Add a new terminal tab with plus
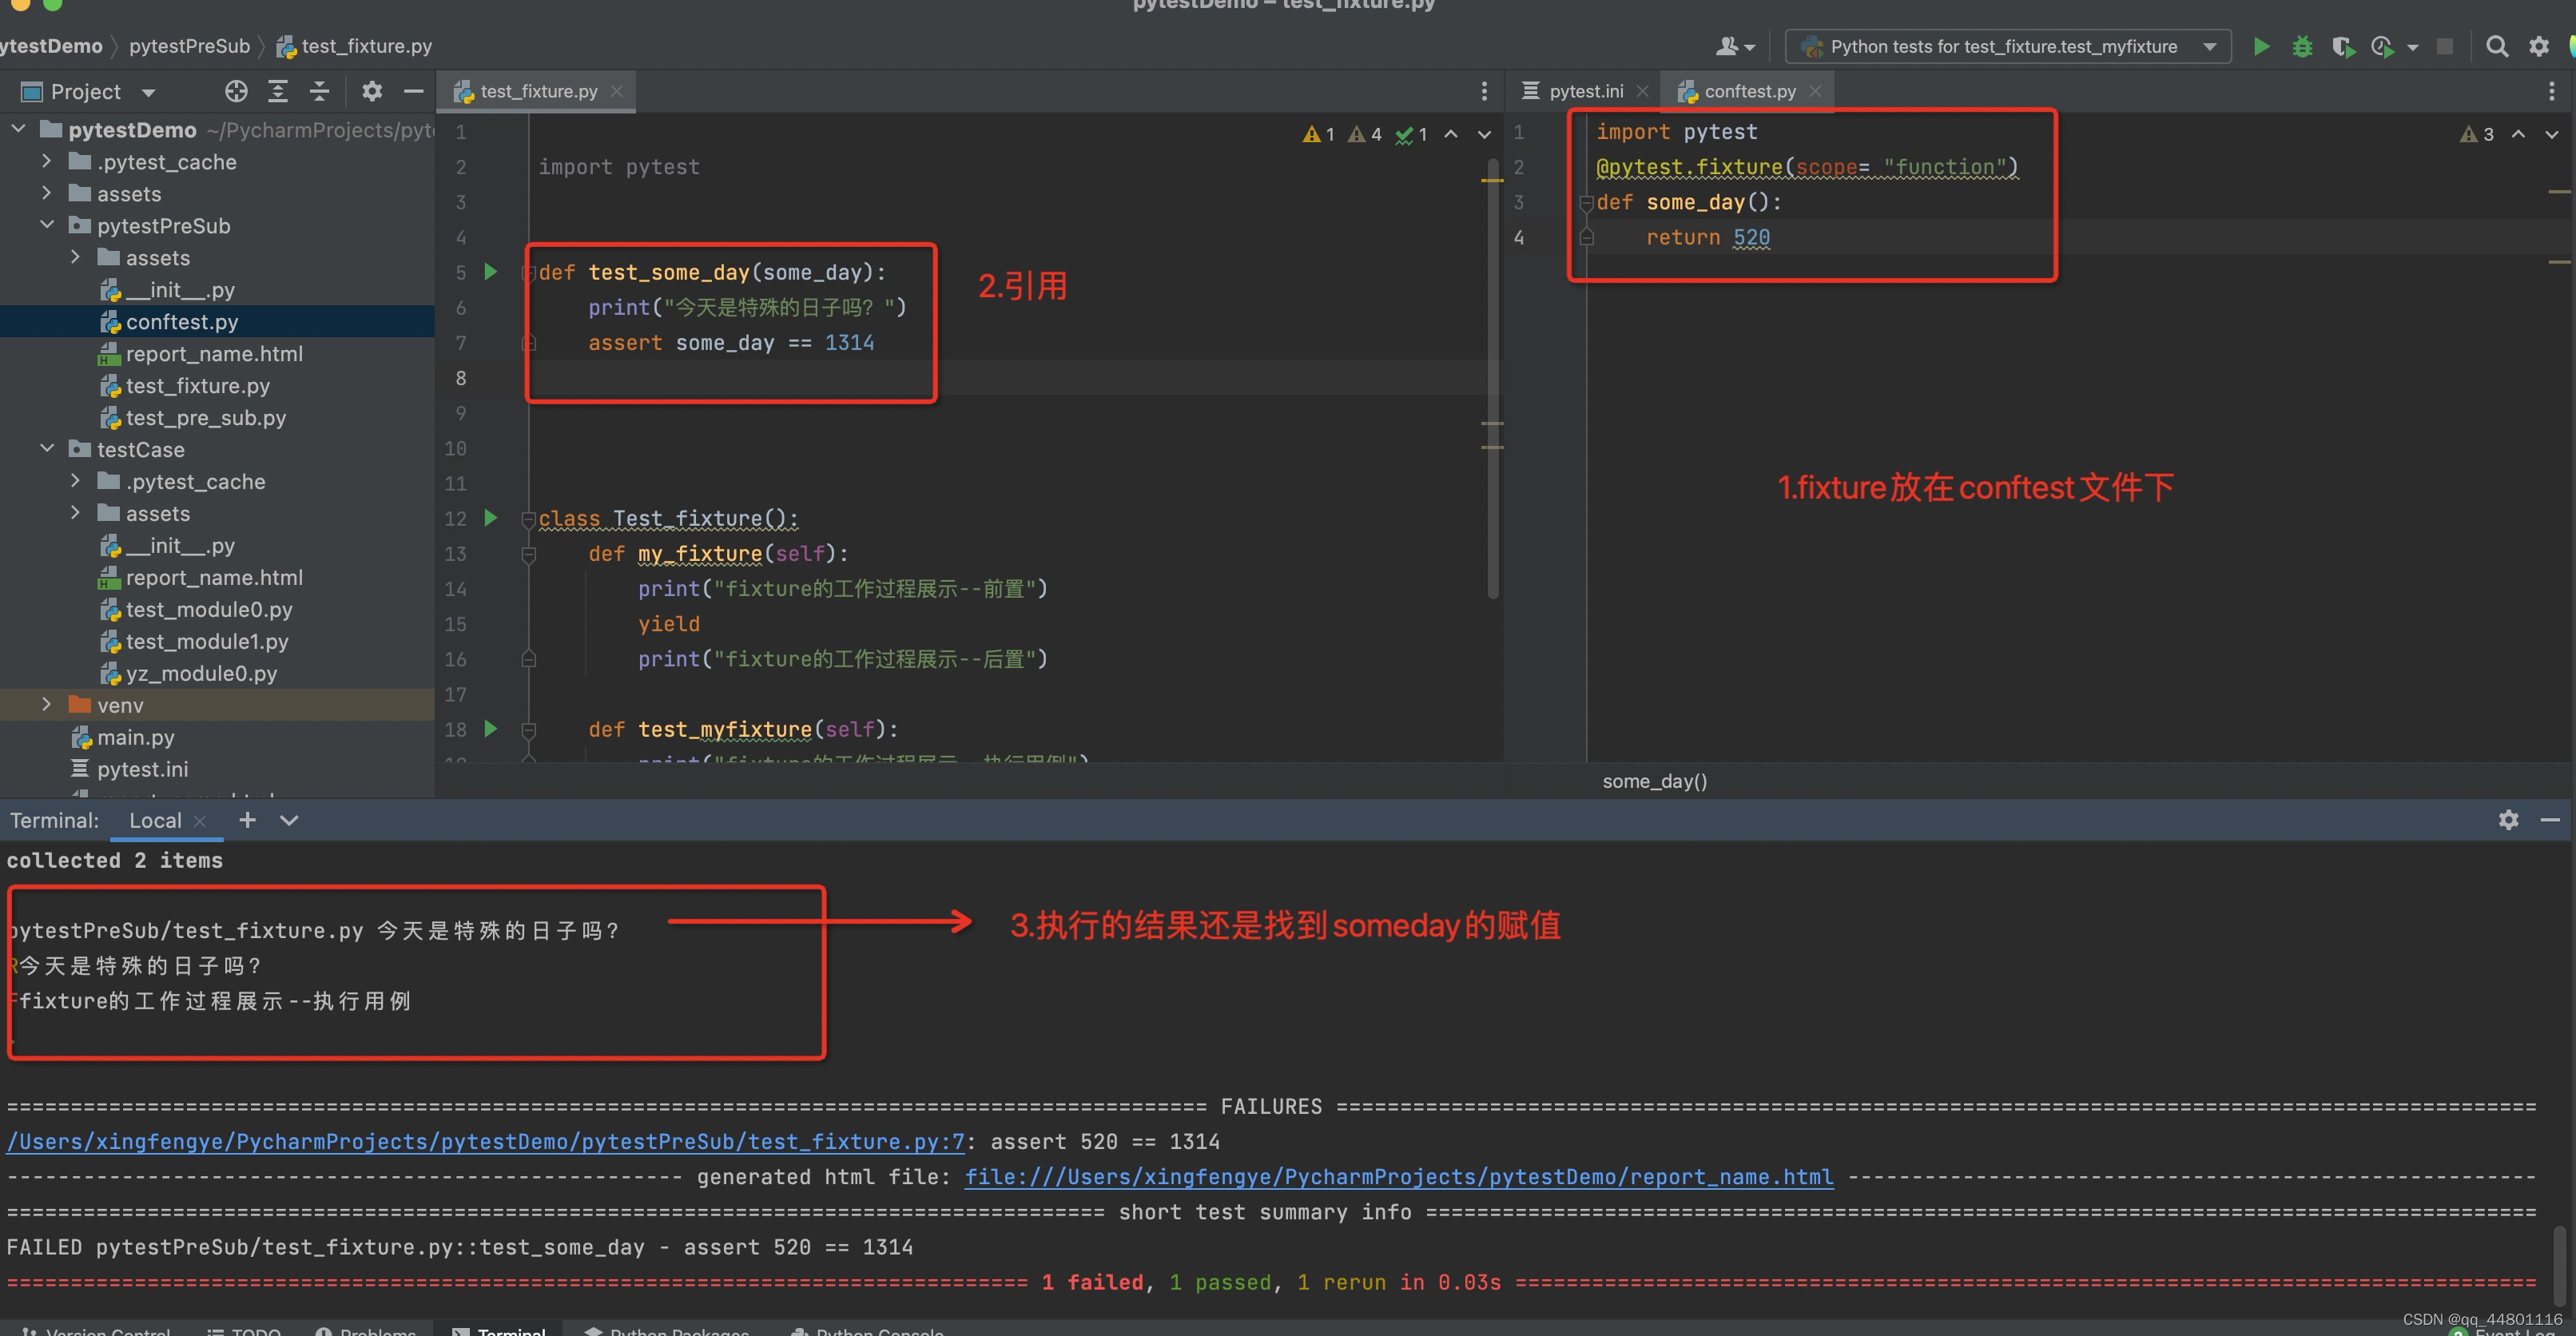2576x1336 pixels. 247,820
